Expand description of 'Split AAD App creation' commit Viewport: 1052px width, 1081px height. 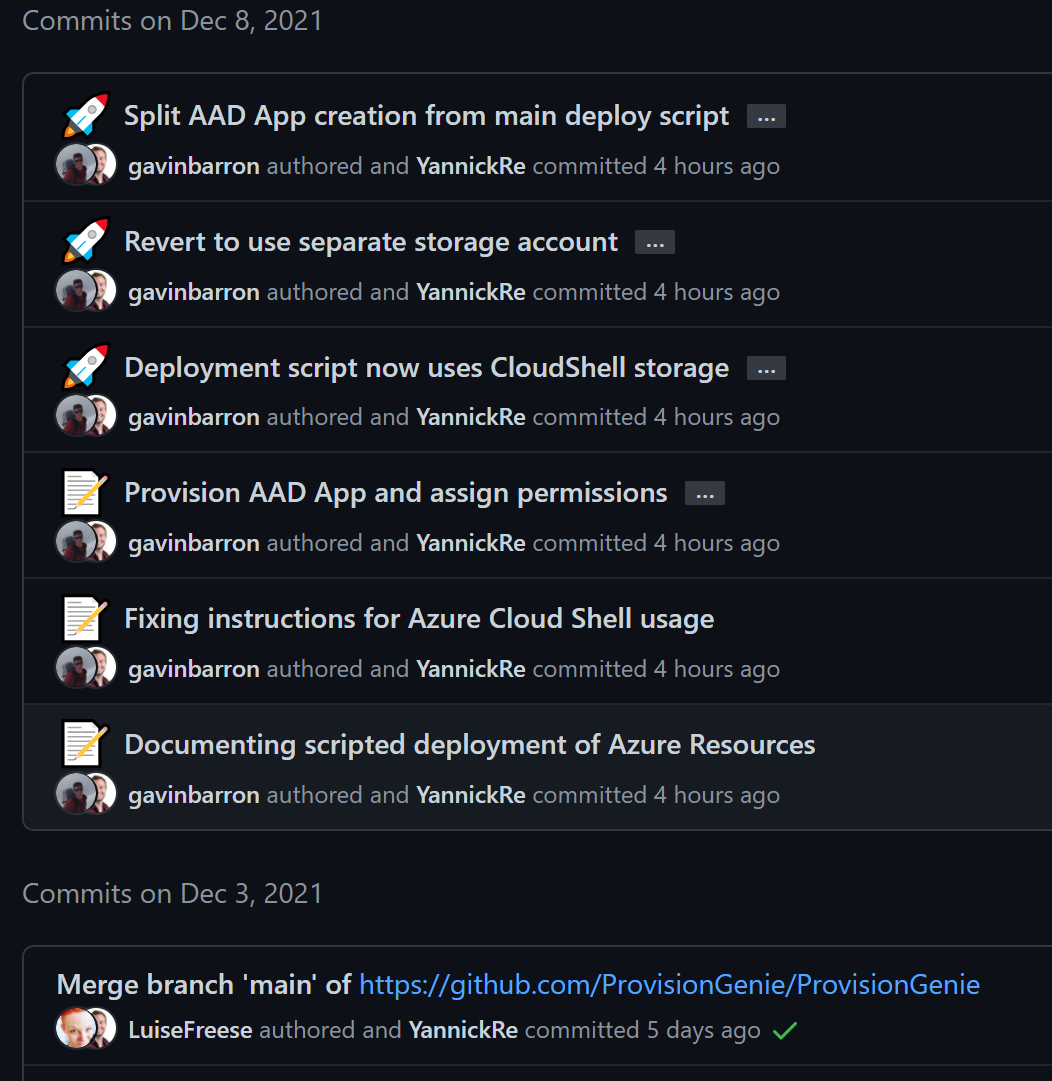pos(766,117)
